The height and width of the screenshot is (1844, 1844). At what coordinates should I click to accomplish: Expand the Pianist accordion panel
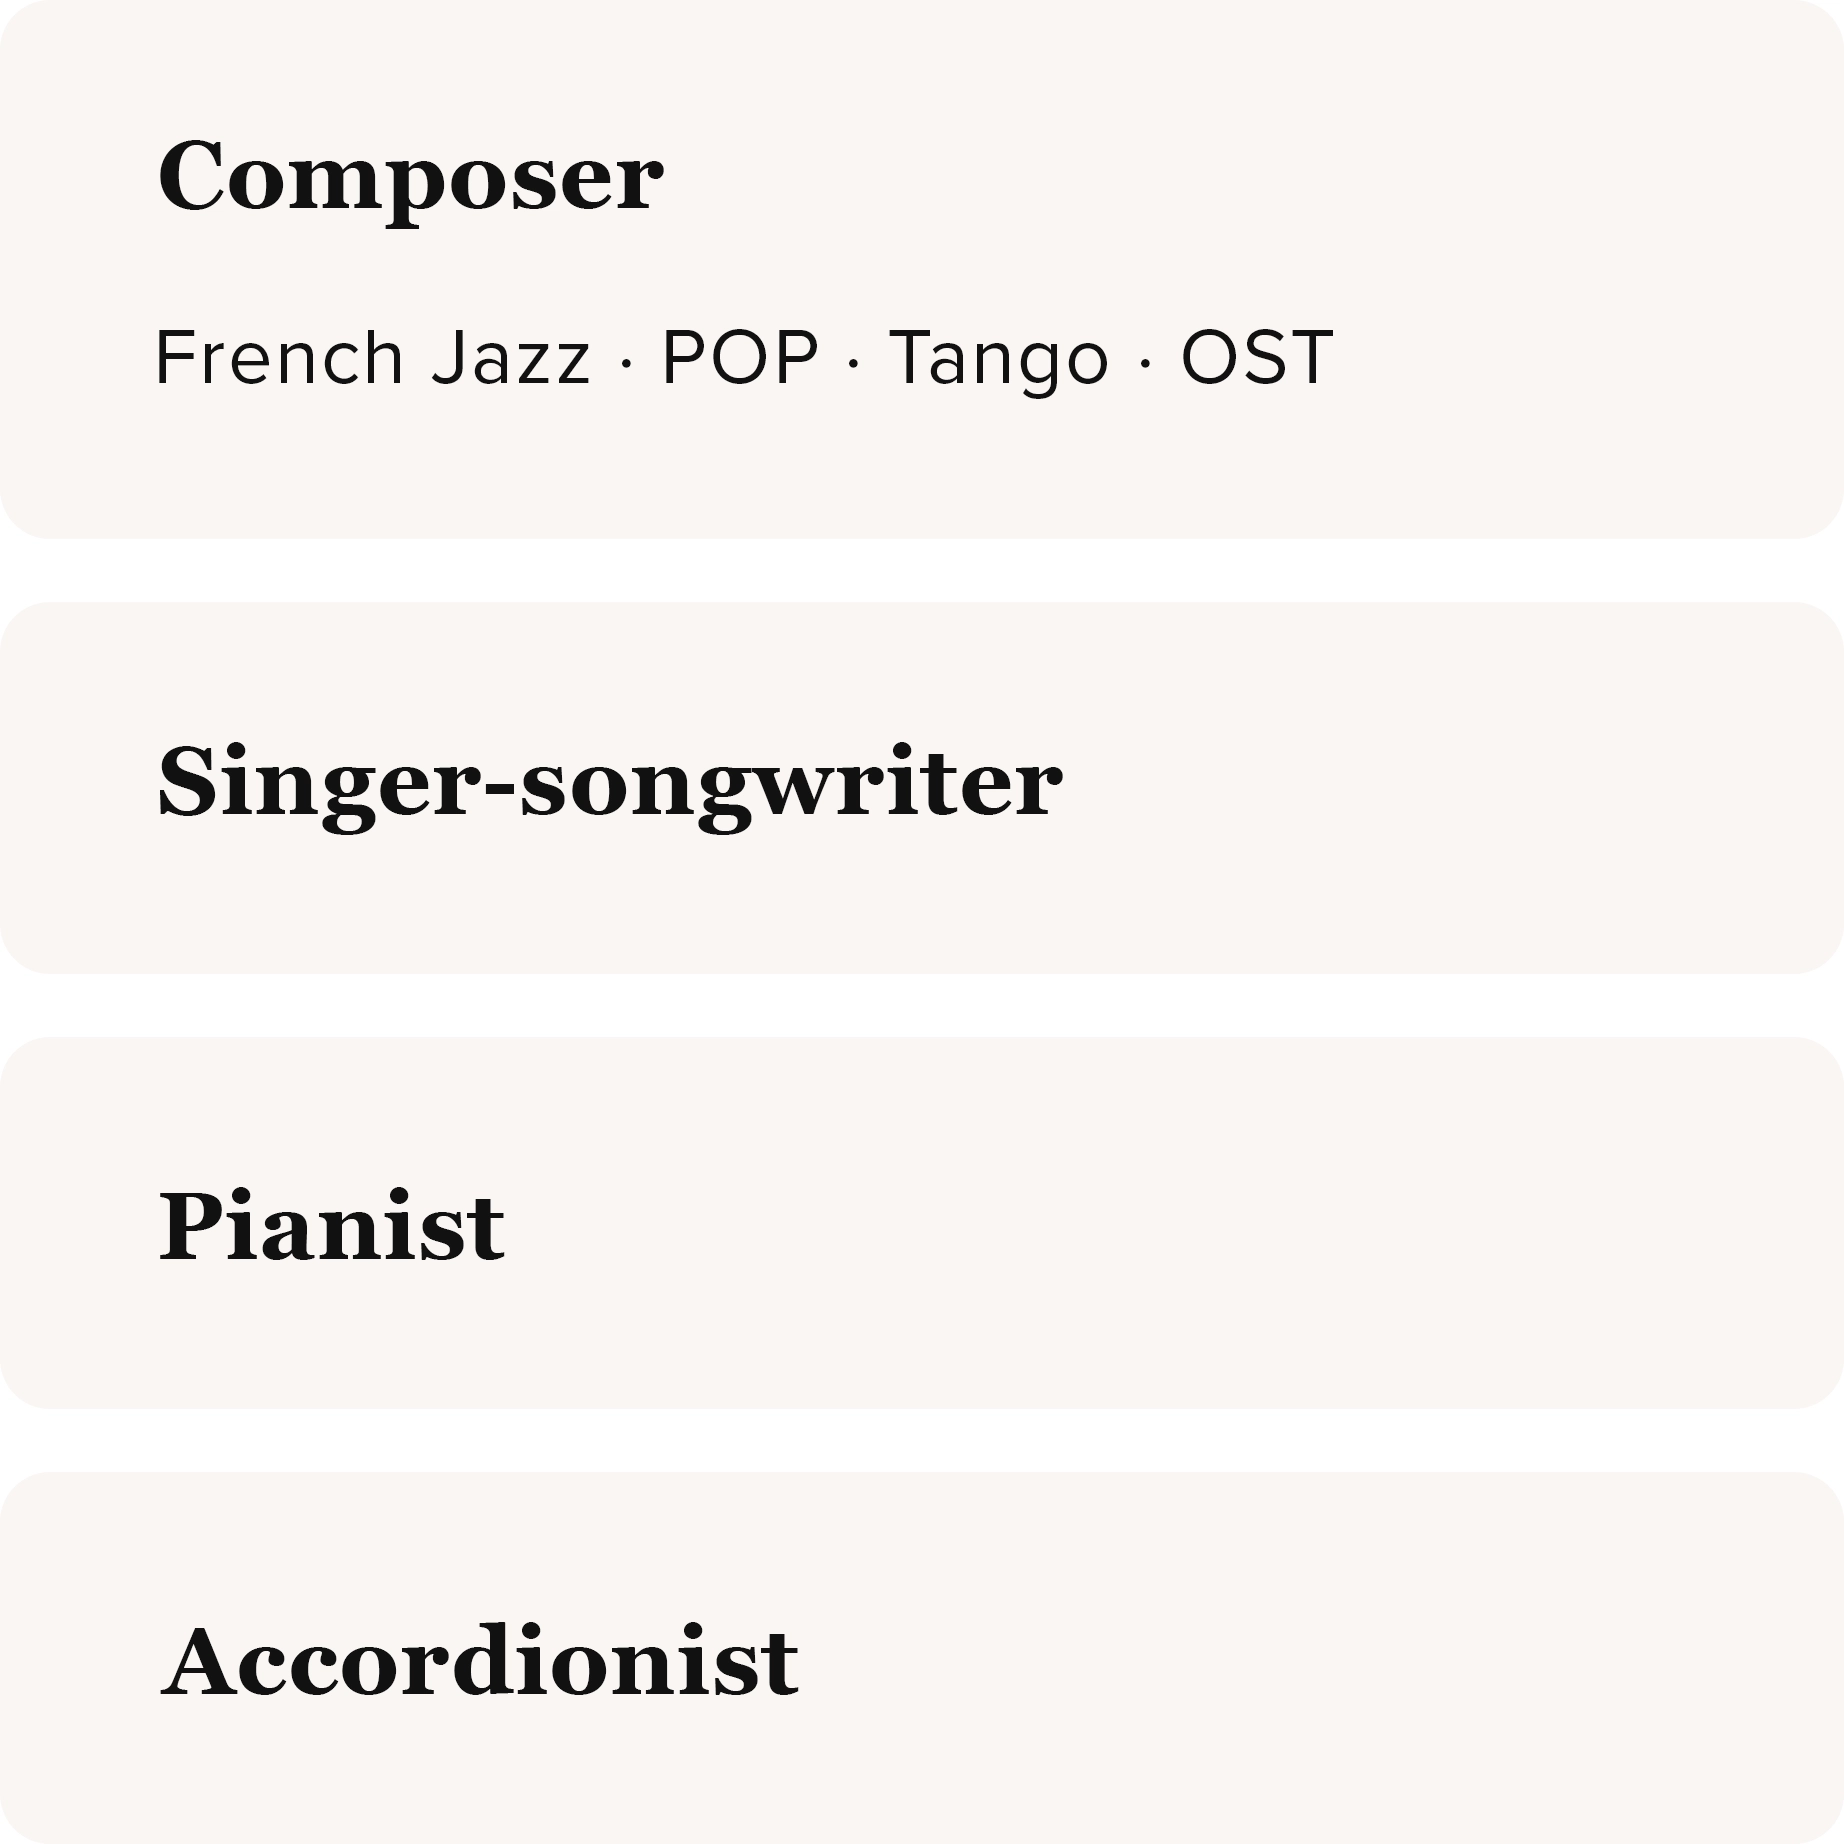point(922,1223)
